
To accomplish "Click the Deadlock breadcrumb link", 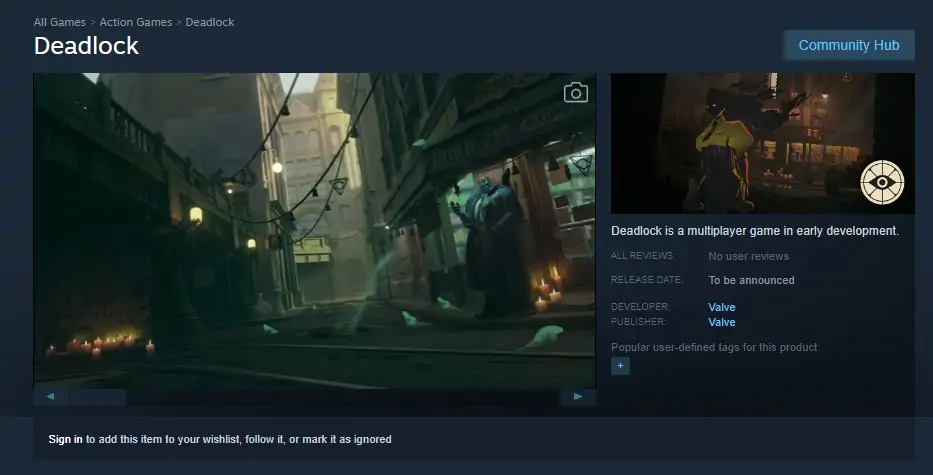I will coord(209,22).
